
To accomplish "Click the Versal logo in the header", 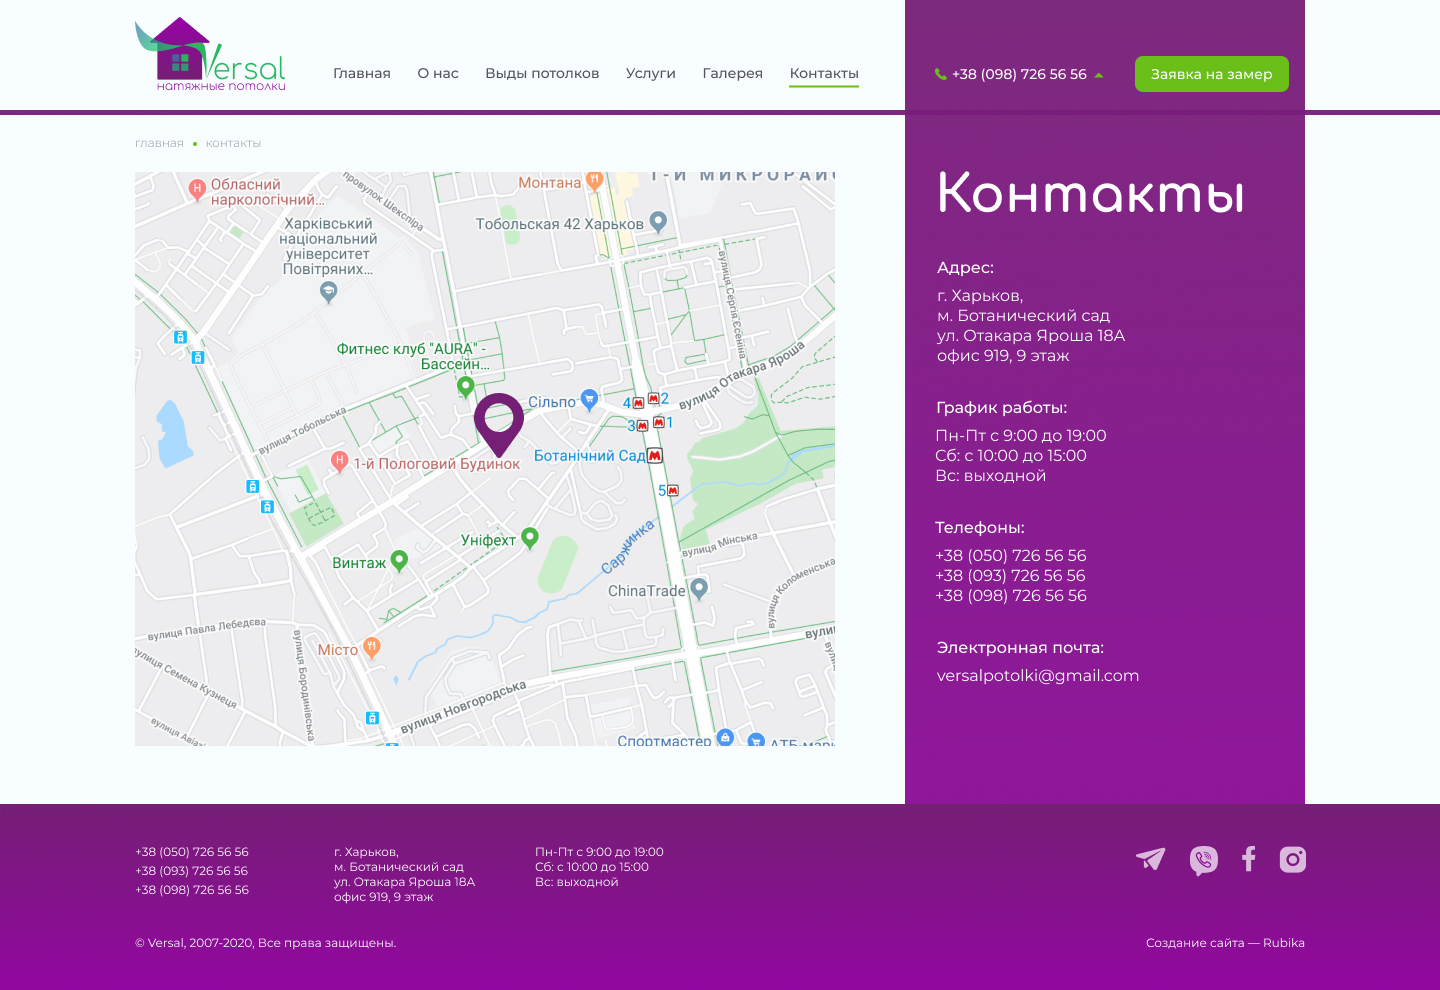I will [210, 54].
